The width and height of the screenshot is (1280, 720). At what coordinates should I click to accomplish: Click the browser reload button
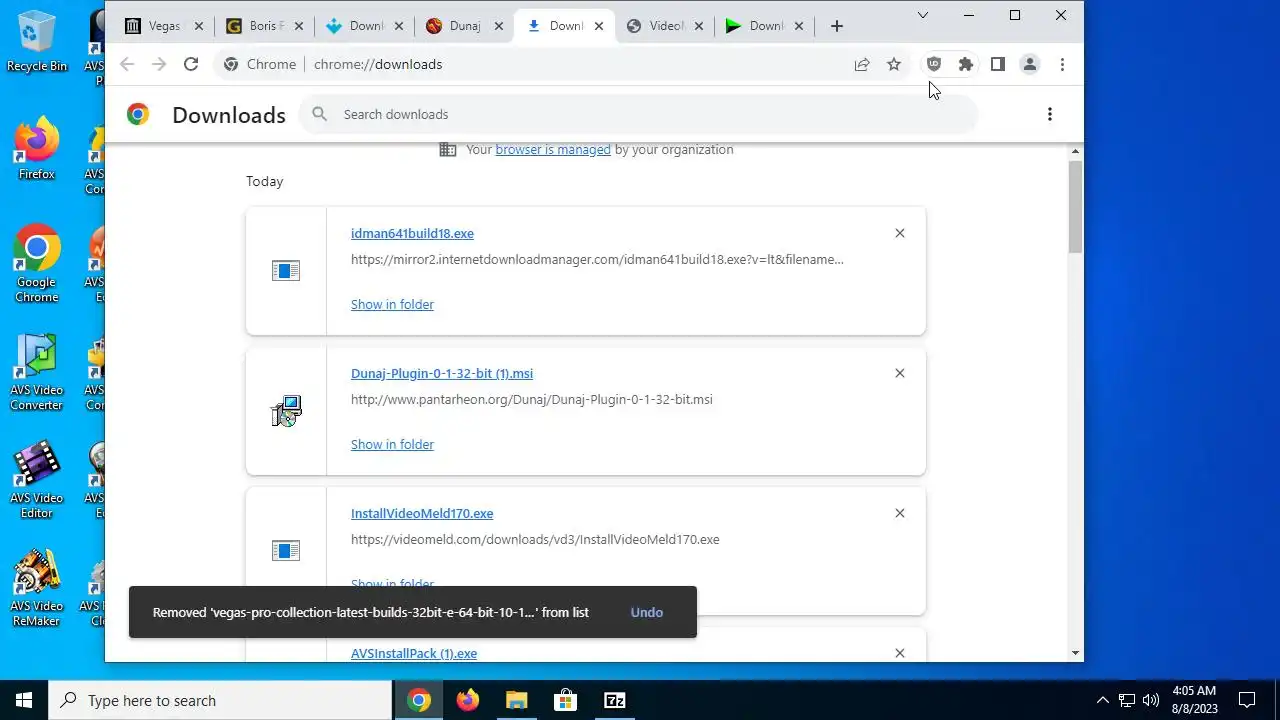191,64
